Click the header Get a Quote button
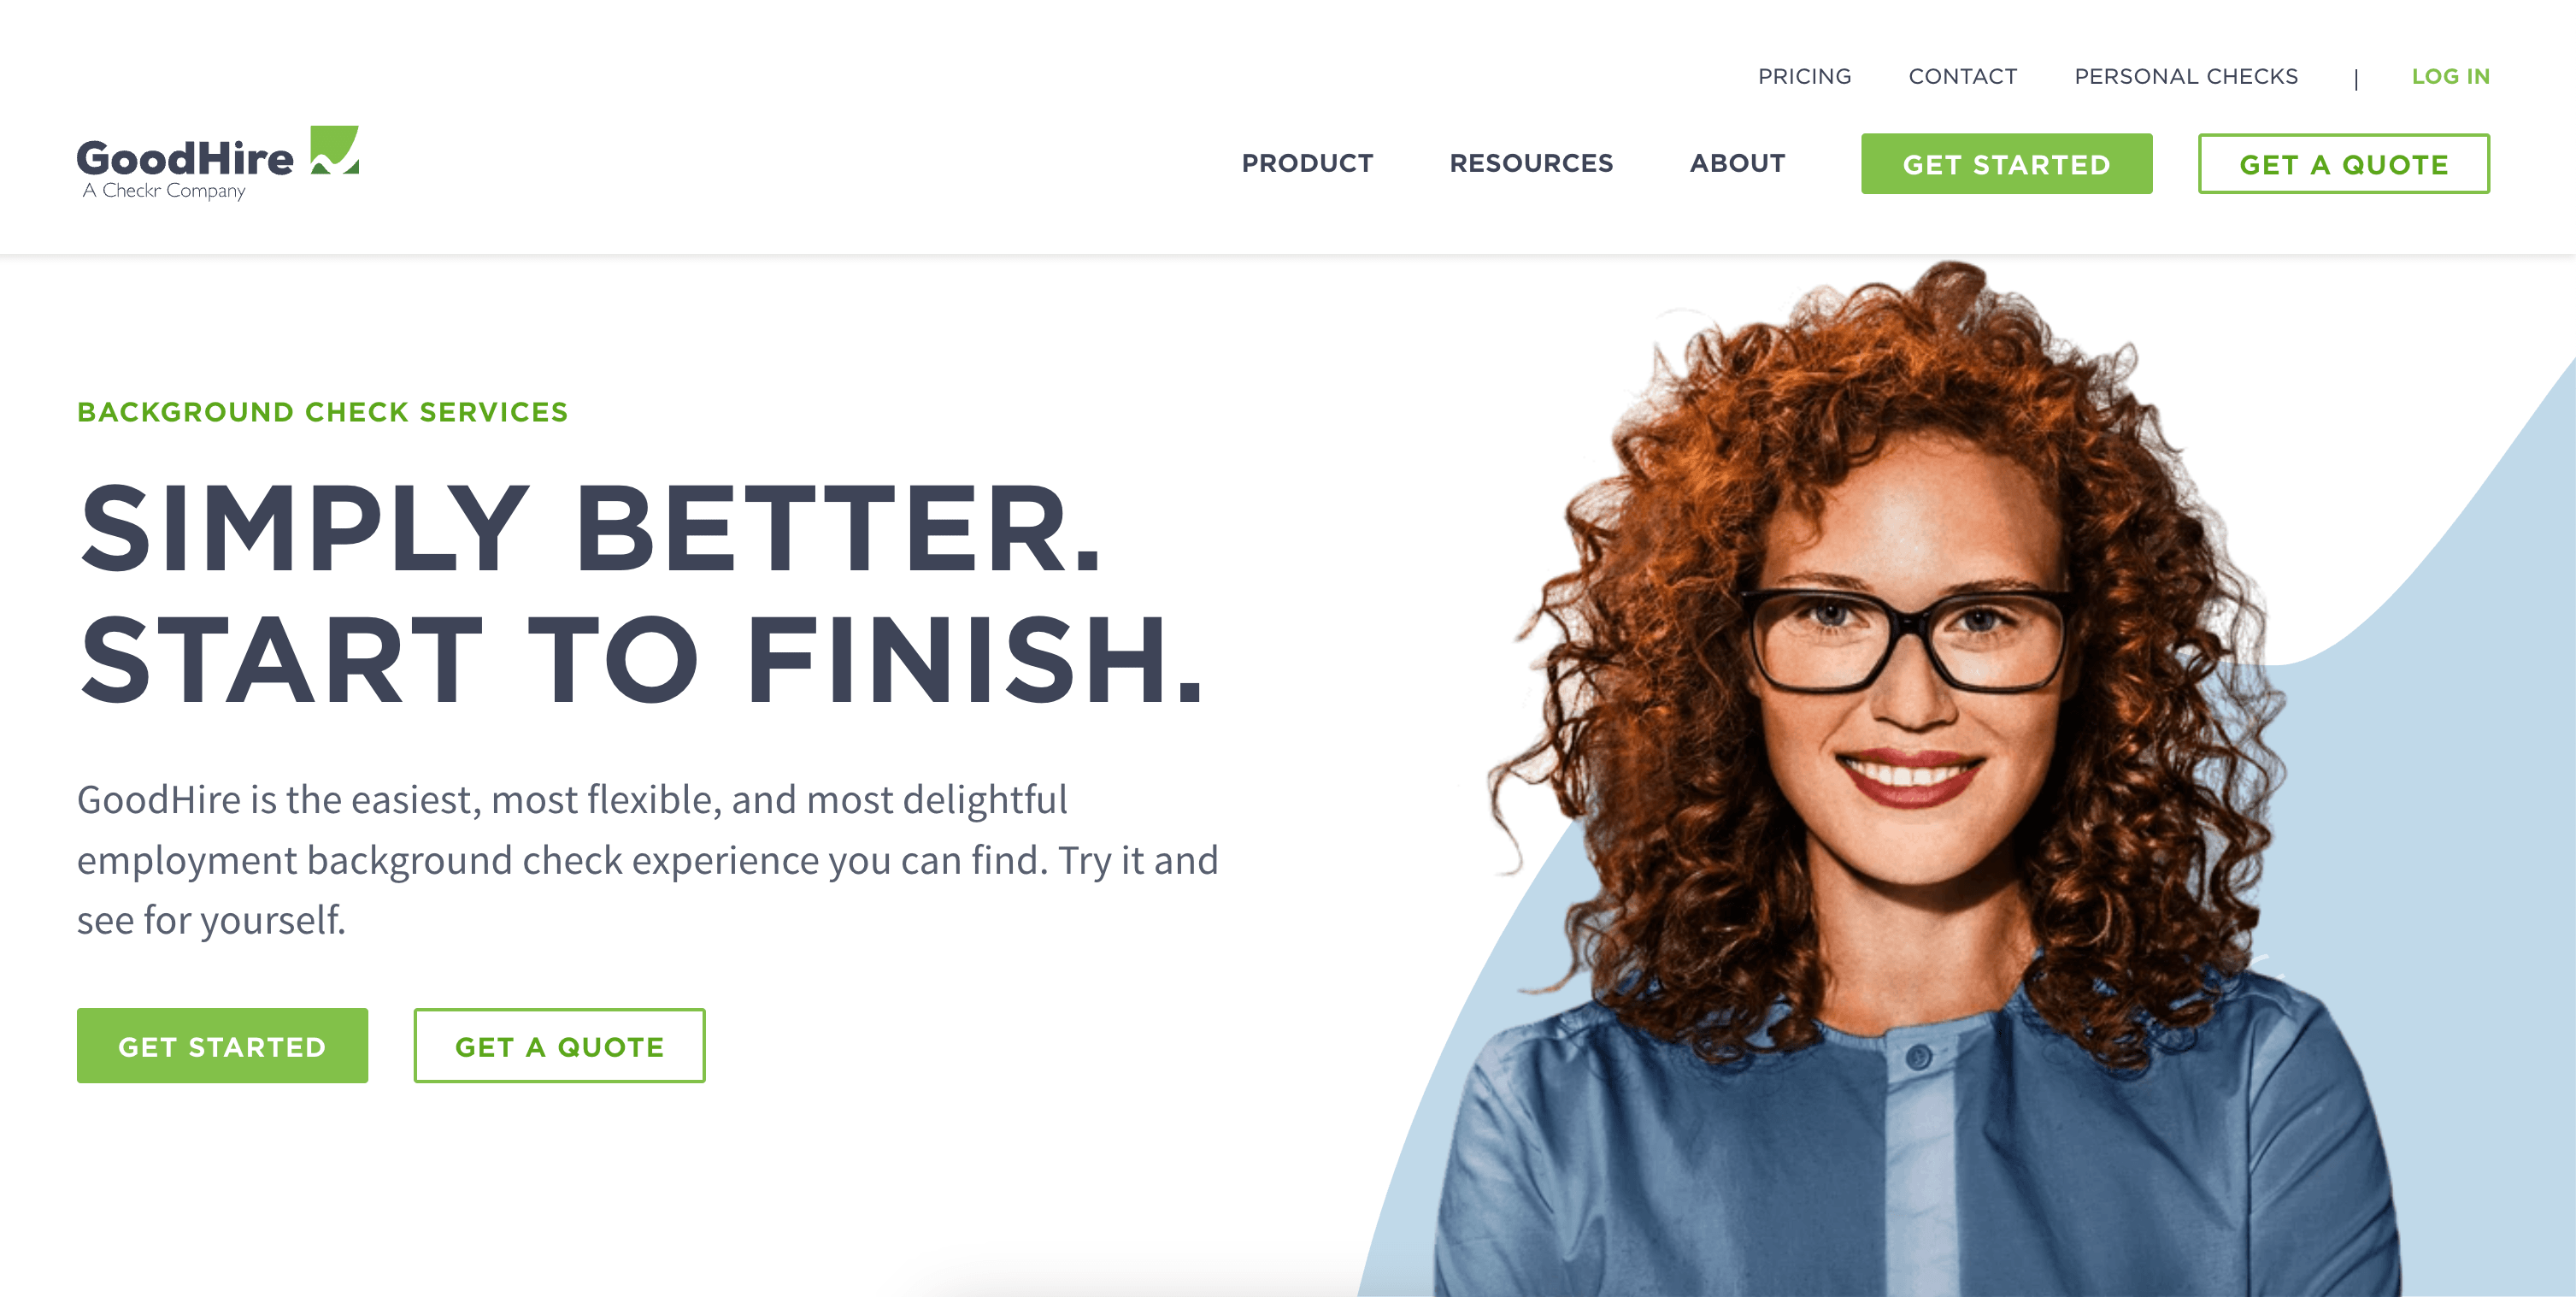This screenshot has height=1297, width=2576. coord(2344,164)
